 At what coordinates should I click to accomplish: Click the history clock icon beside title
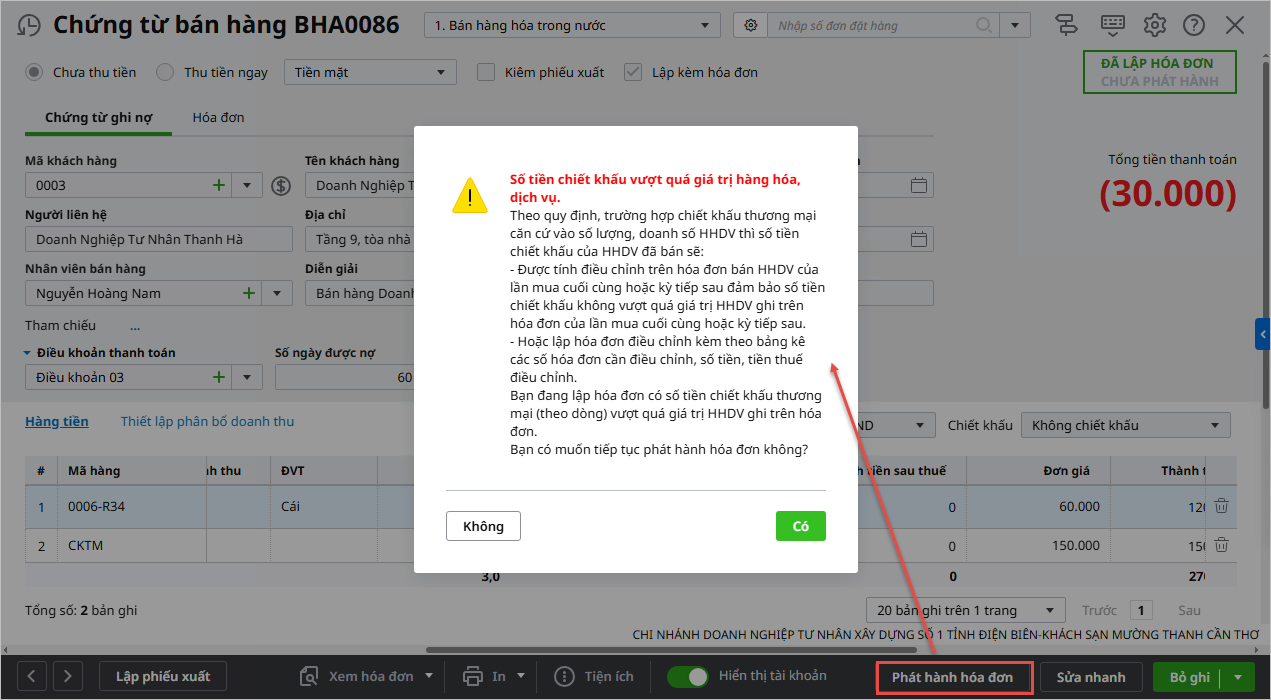click(x=30, y=25)
